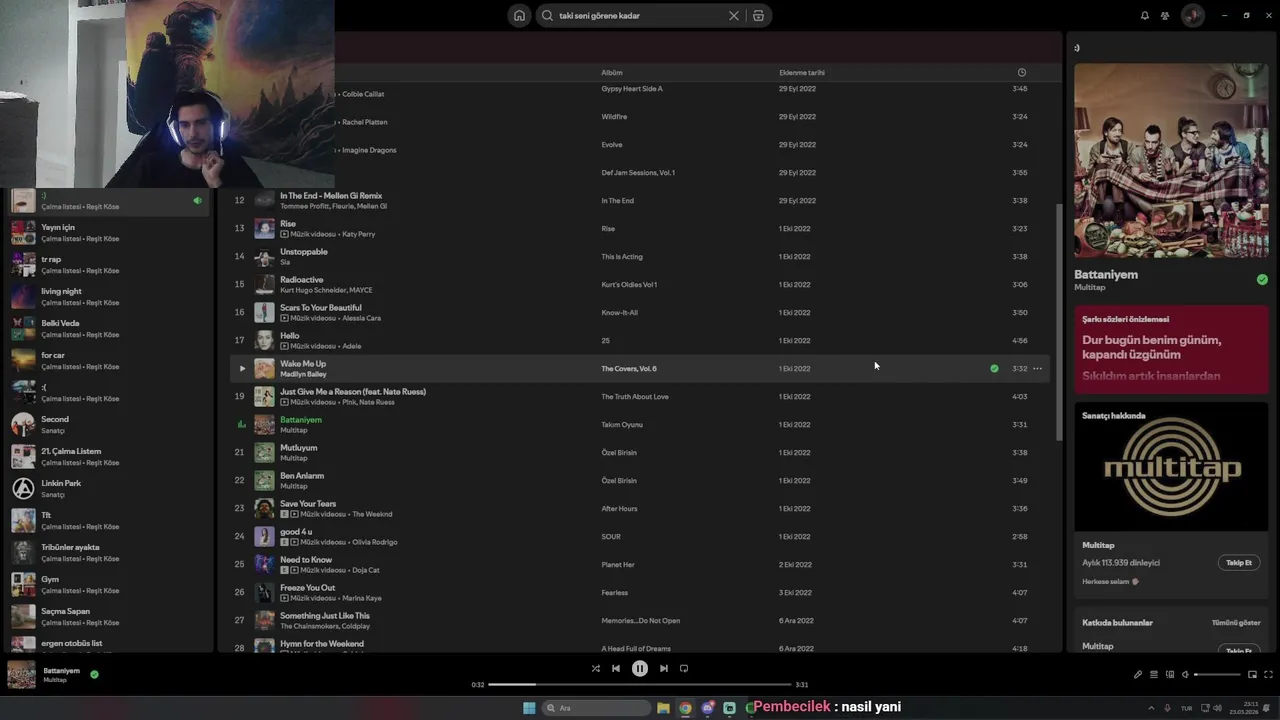Skip to previous track
The image size is (1280, 720).
pos(616,669)
